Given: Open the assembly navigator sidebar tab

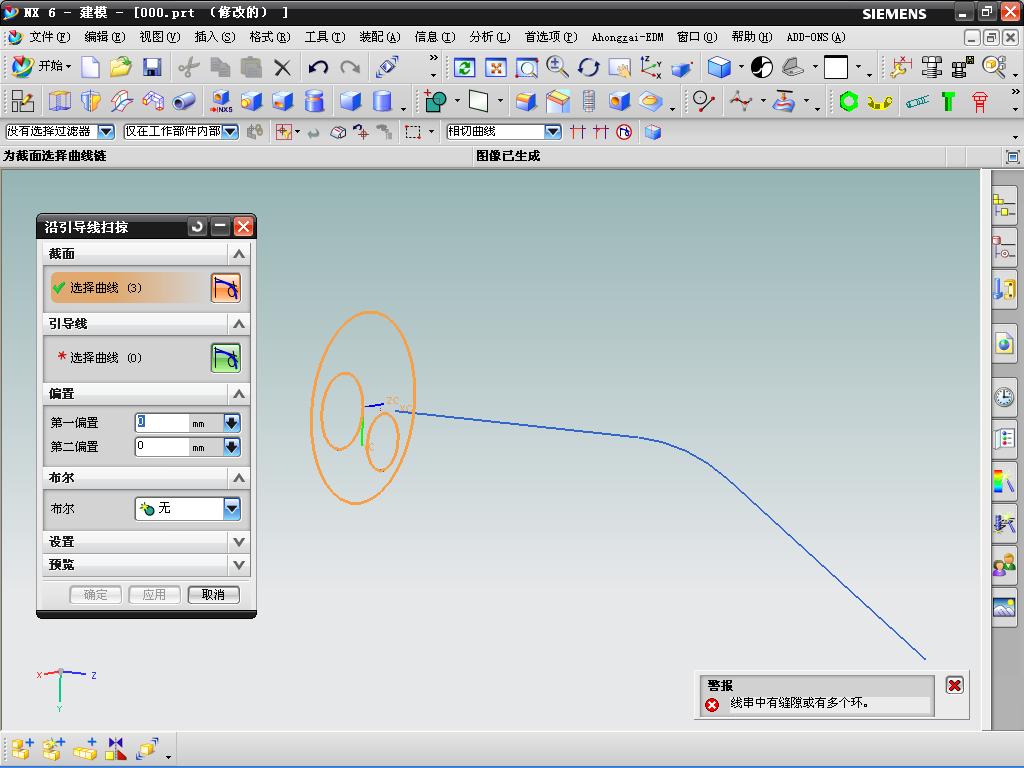Looking at the screenshot, I should (1004, 205).
